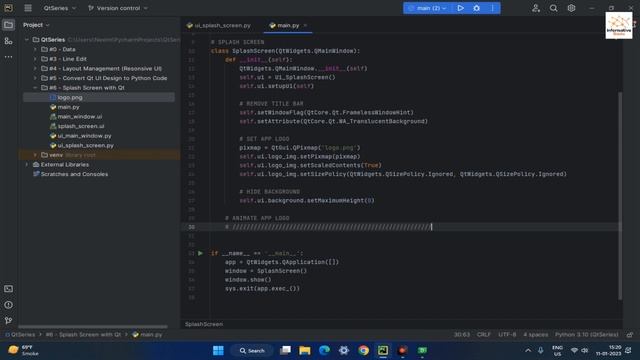Open Google Chrome from taskbar
640x360 pixels.
pos(363,351)
